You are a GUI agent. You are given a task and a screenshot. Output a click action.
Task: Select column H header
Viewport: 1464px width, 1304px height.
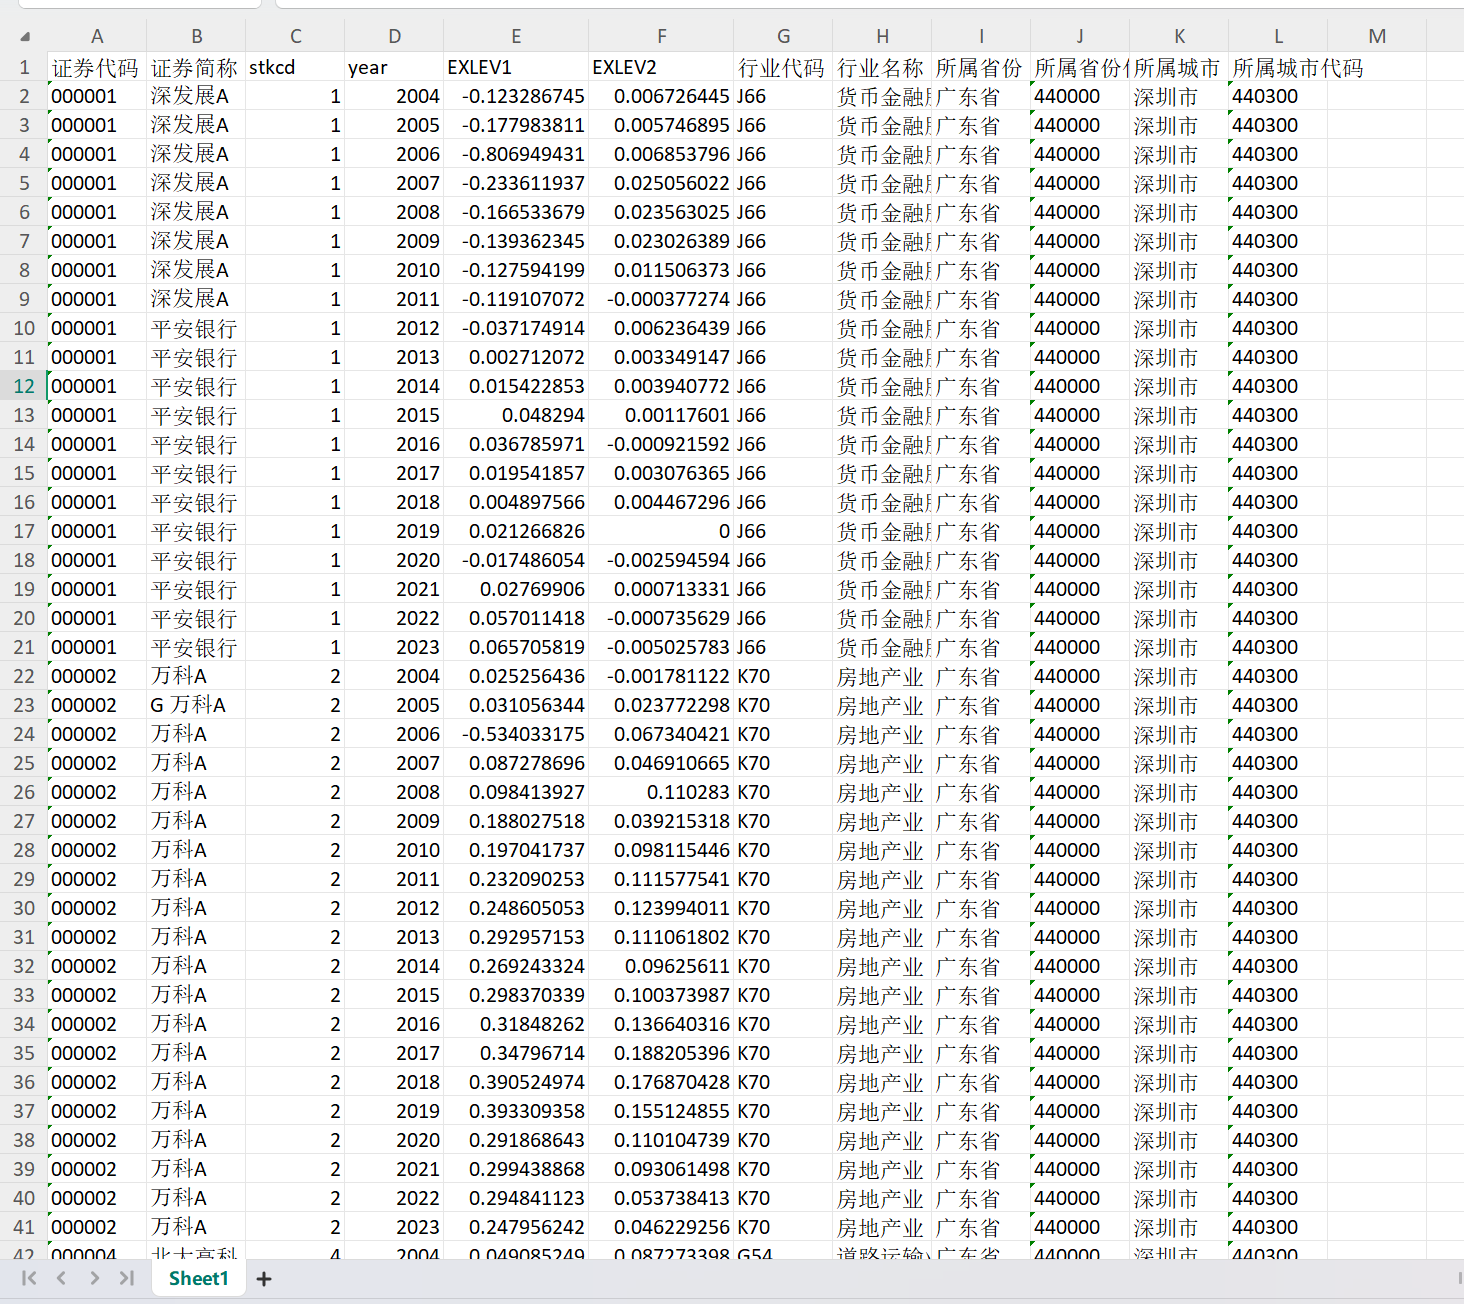pos(882,37)
